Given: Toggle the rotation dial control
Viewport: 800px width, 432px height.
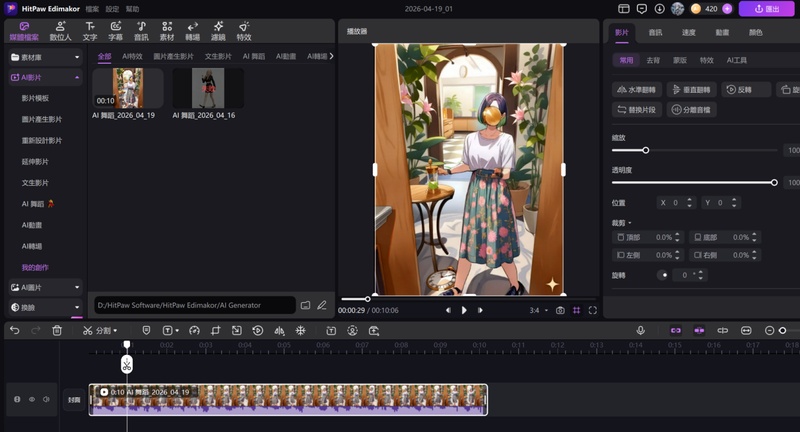Looking at the screenshot, I should click(663, 275).
